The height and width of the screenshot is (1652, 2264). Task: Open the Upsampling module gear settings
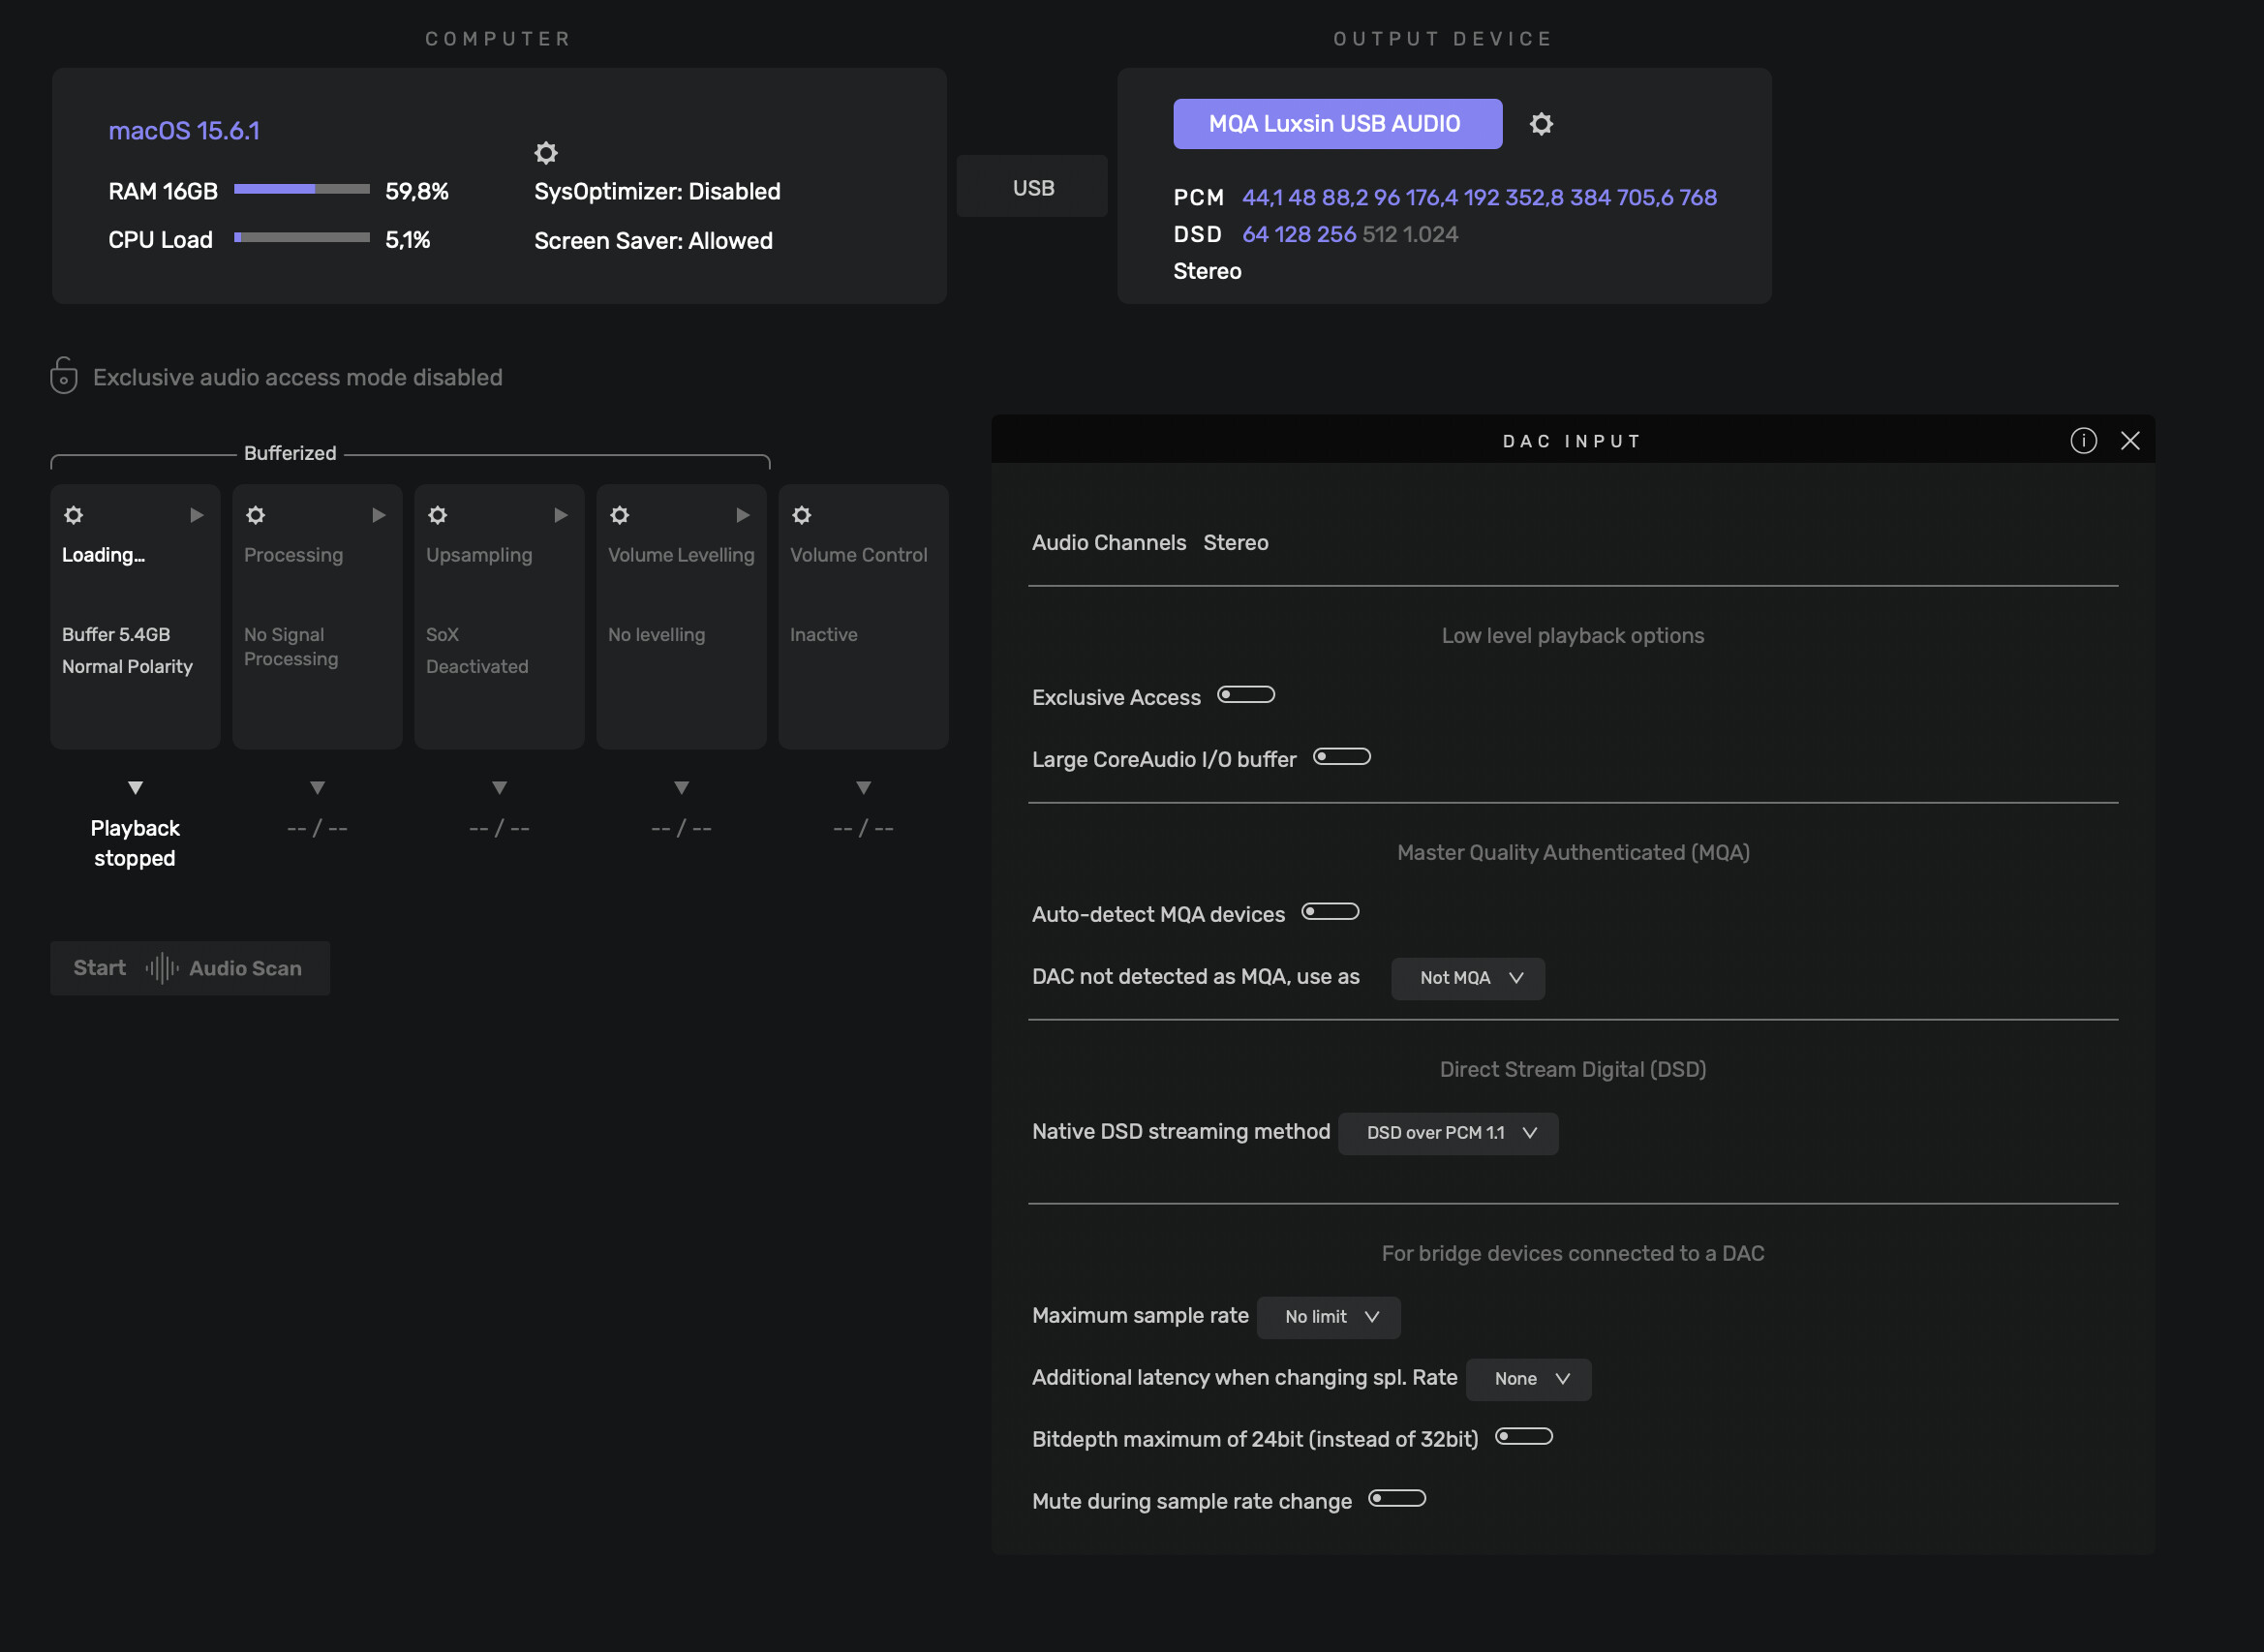pos(438,515)
